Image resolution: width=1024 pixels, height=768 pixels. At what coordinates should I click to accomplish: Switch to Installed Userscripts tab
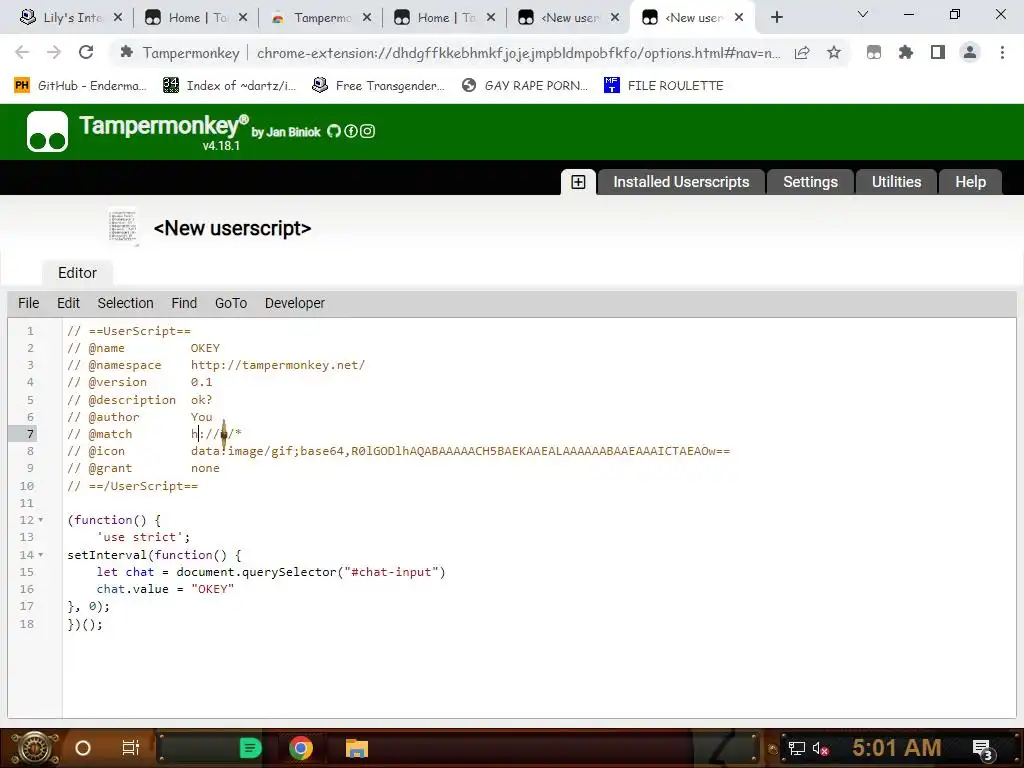point(680,182)
